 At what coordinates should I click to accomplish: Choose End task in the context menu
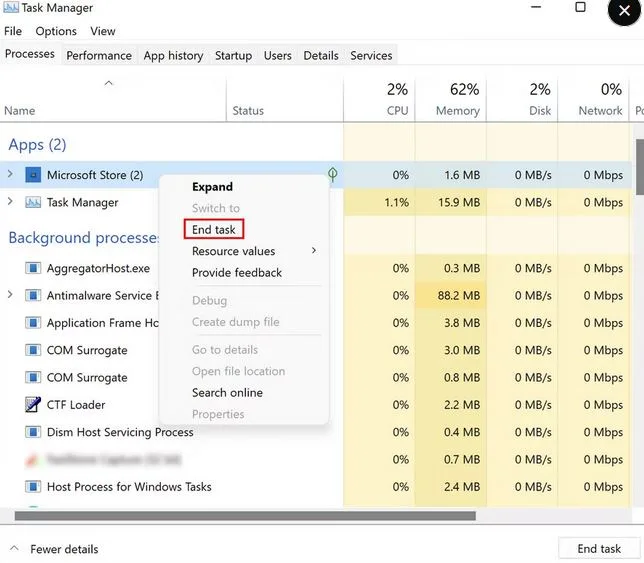pyautogui.click(x=214, y=229)
